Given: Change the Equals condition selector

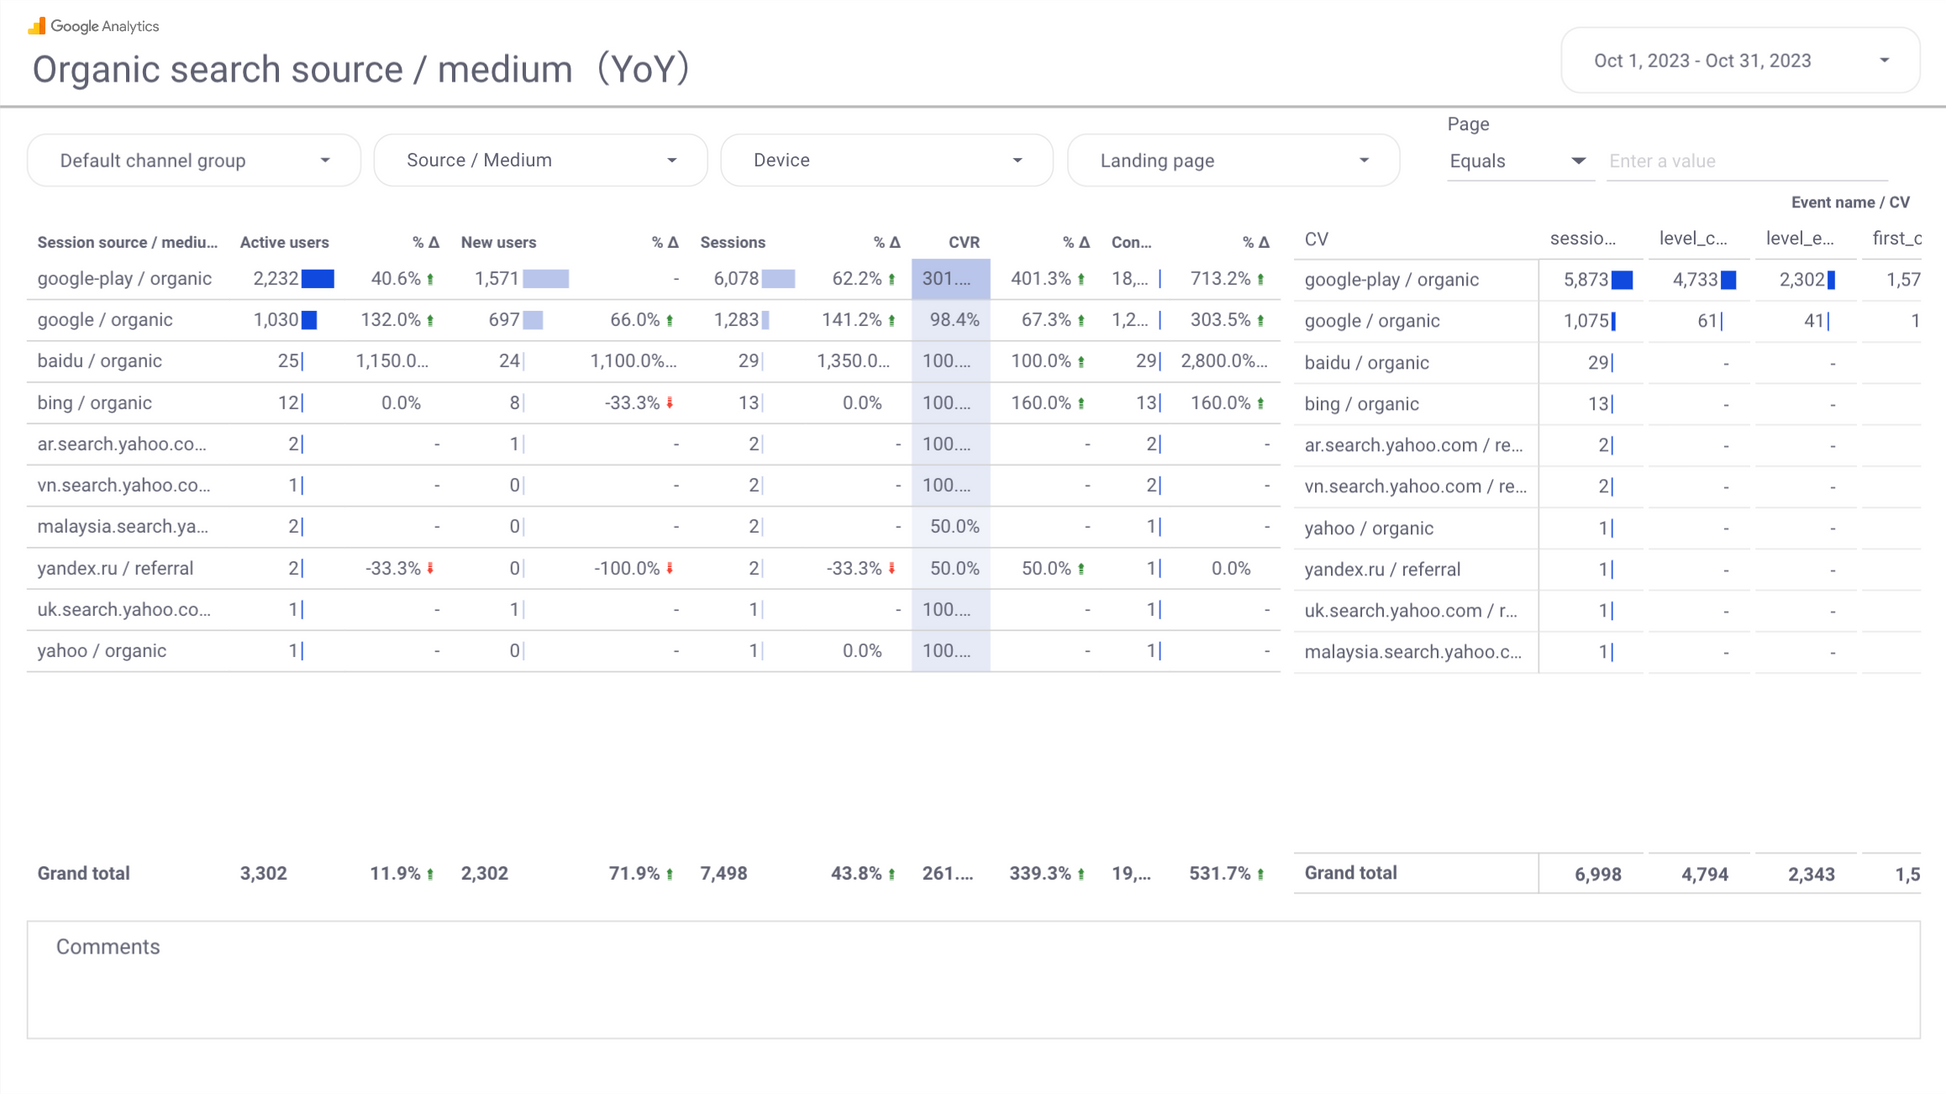Looking at the screenshot, I should [1516, 161].
